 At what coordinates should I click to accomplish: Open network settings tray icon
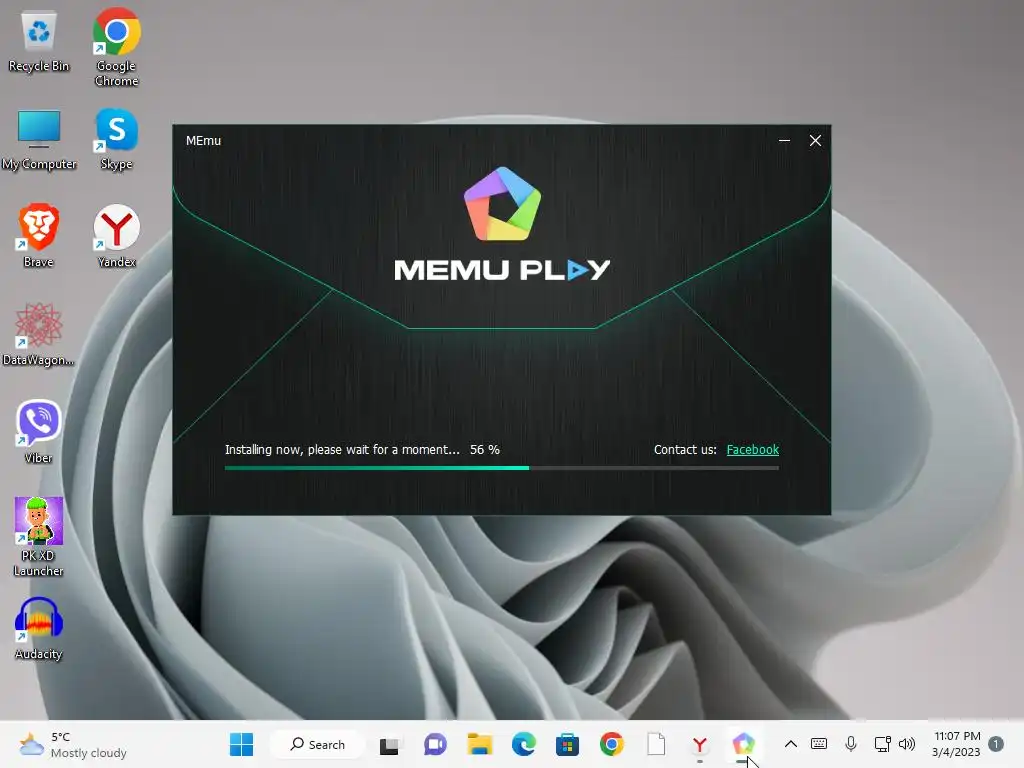click(x=882, y=744)
